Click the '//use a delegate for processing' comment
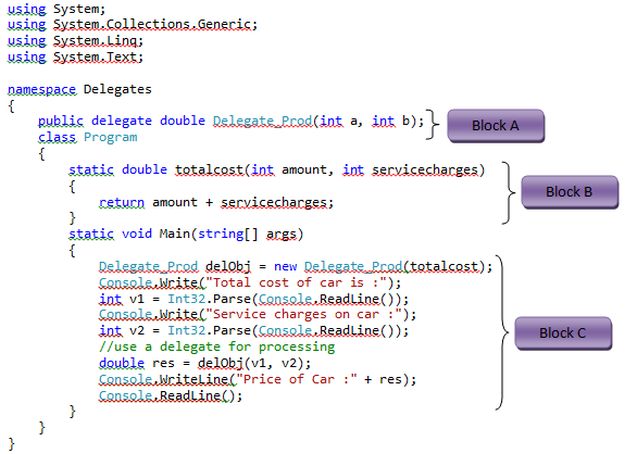Viewport: 625px width, 454px height. 217,347
